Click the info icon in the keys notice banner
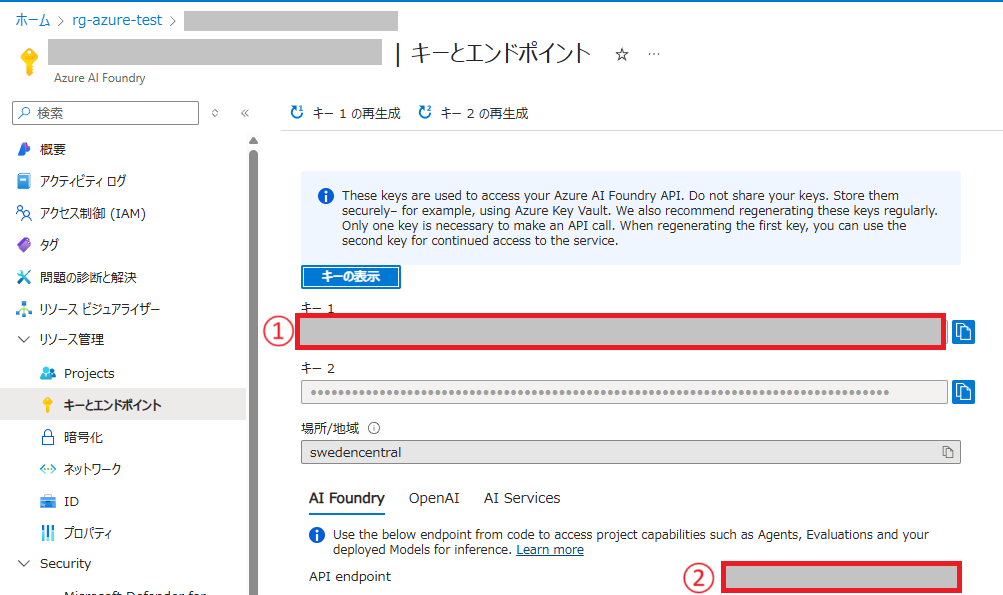Viewport: 1003px width, 595px height. pyautogui.click(x=326, y=196)
